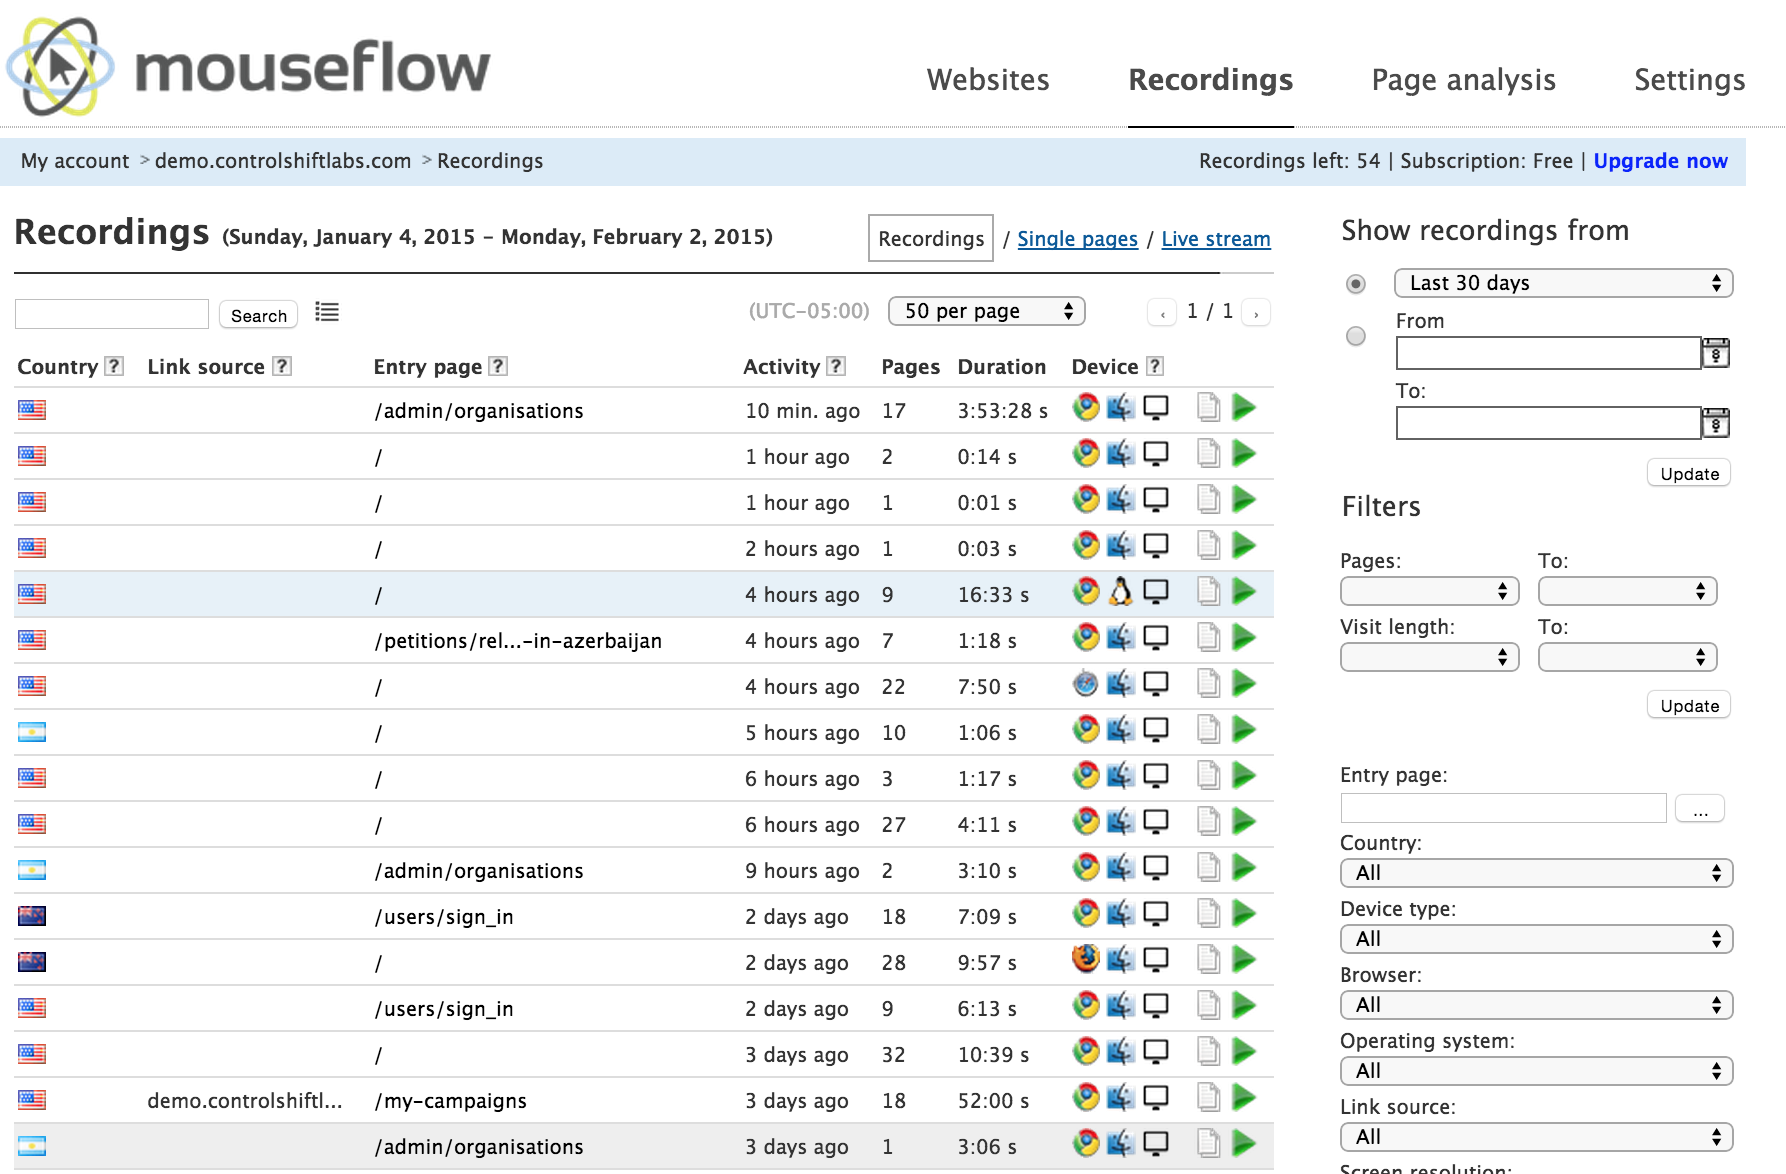Click Safari browser icon in 7:50 s row
Viewport: 1786px width, 1174px height.
click(1085, 684)
